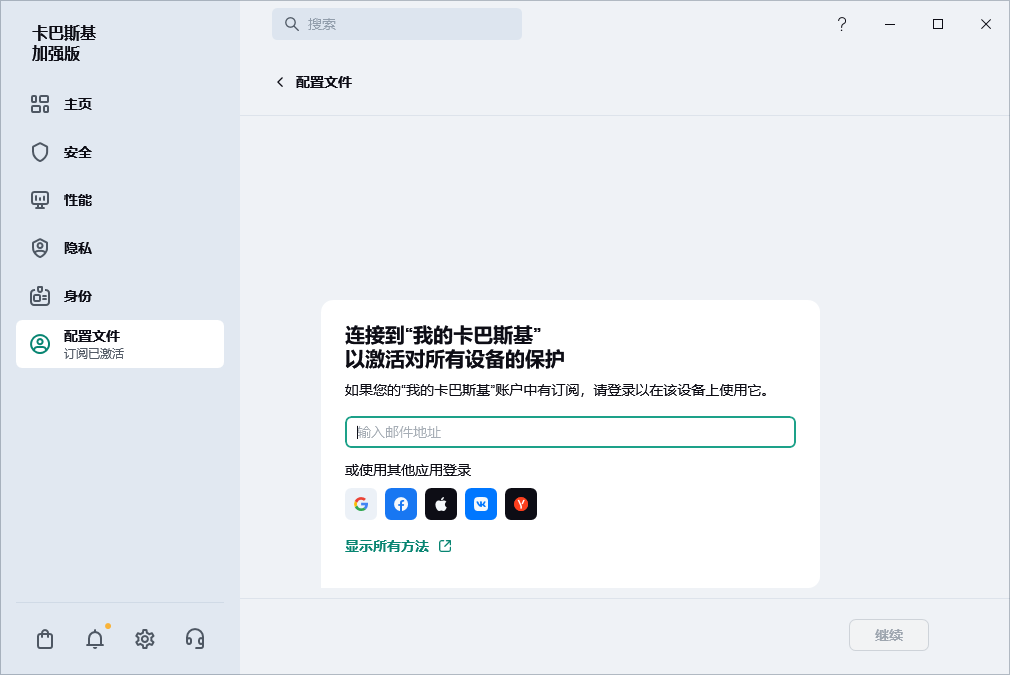The height and width of the screenshot is (675, 1010).
Task: Open the 主页 (Home) section
Action: pos(80,104)
